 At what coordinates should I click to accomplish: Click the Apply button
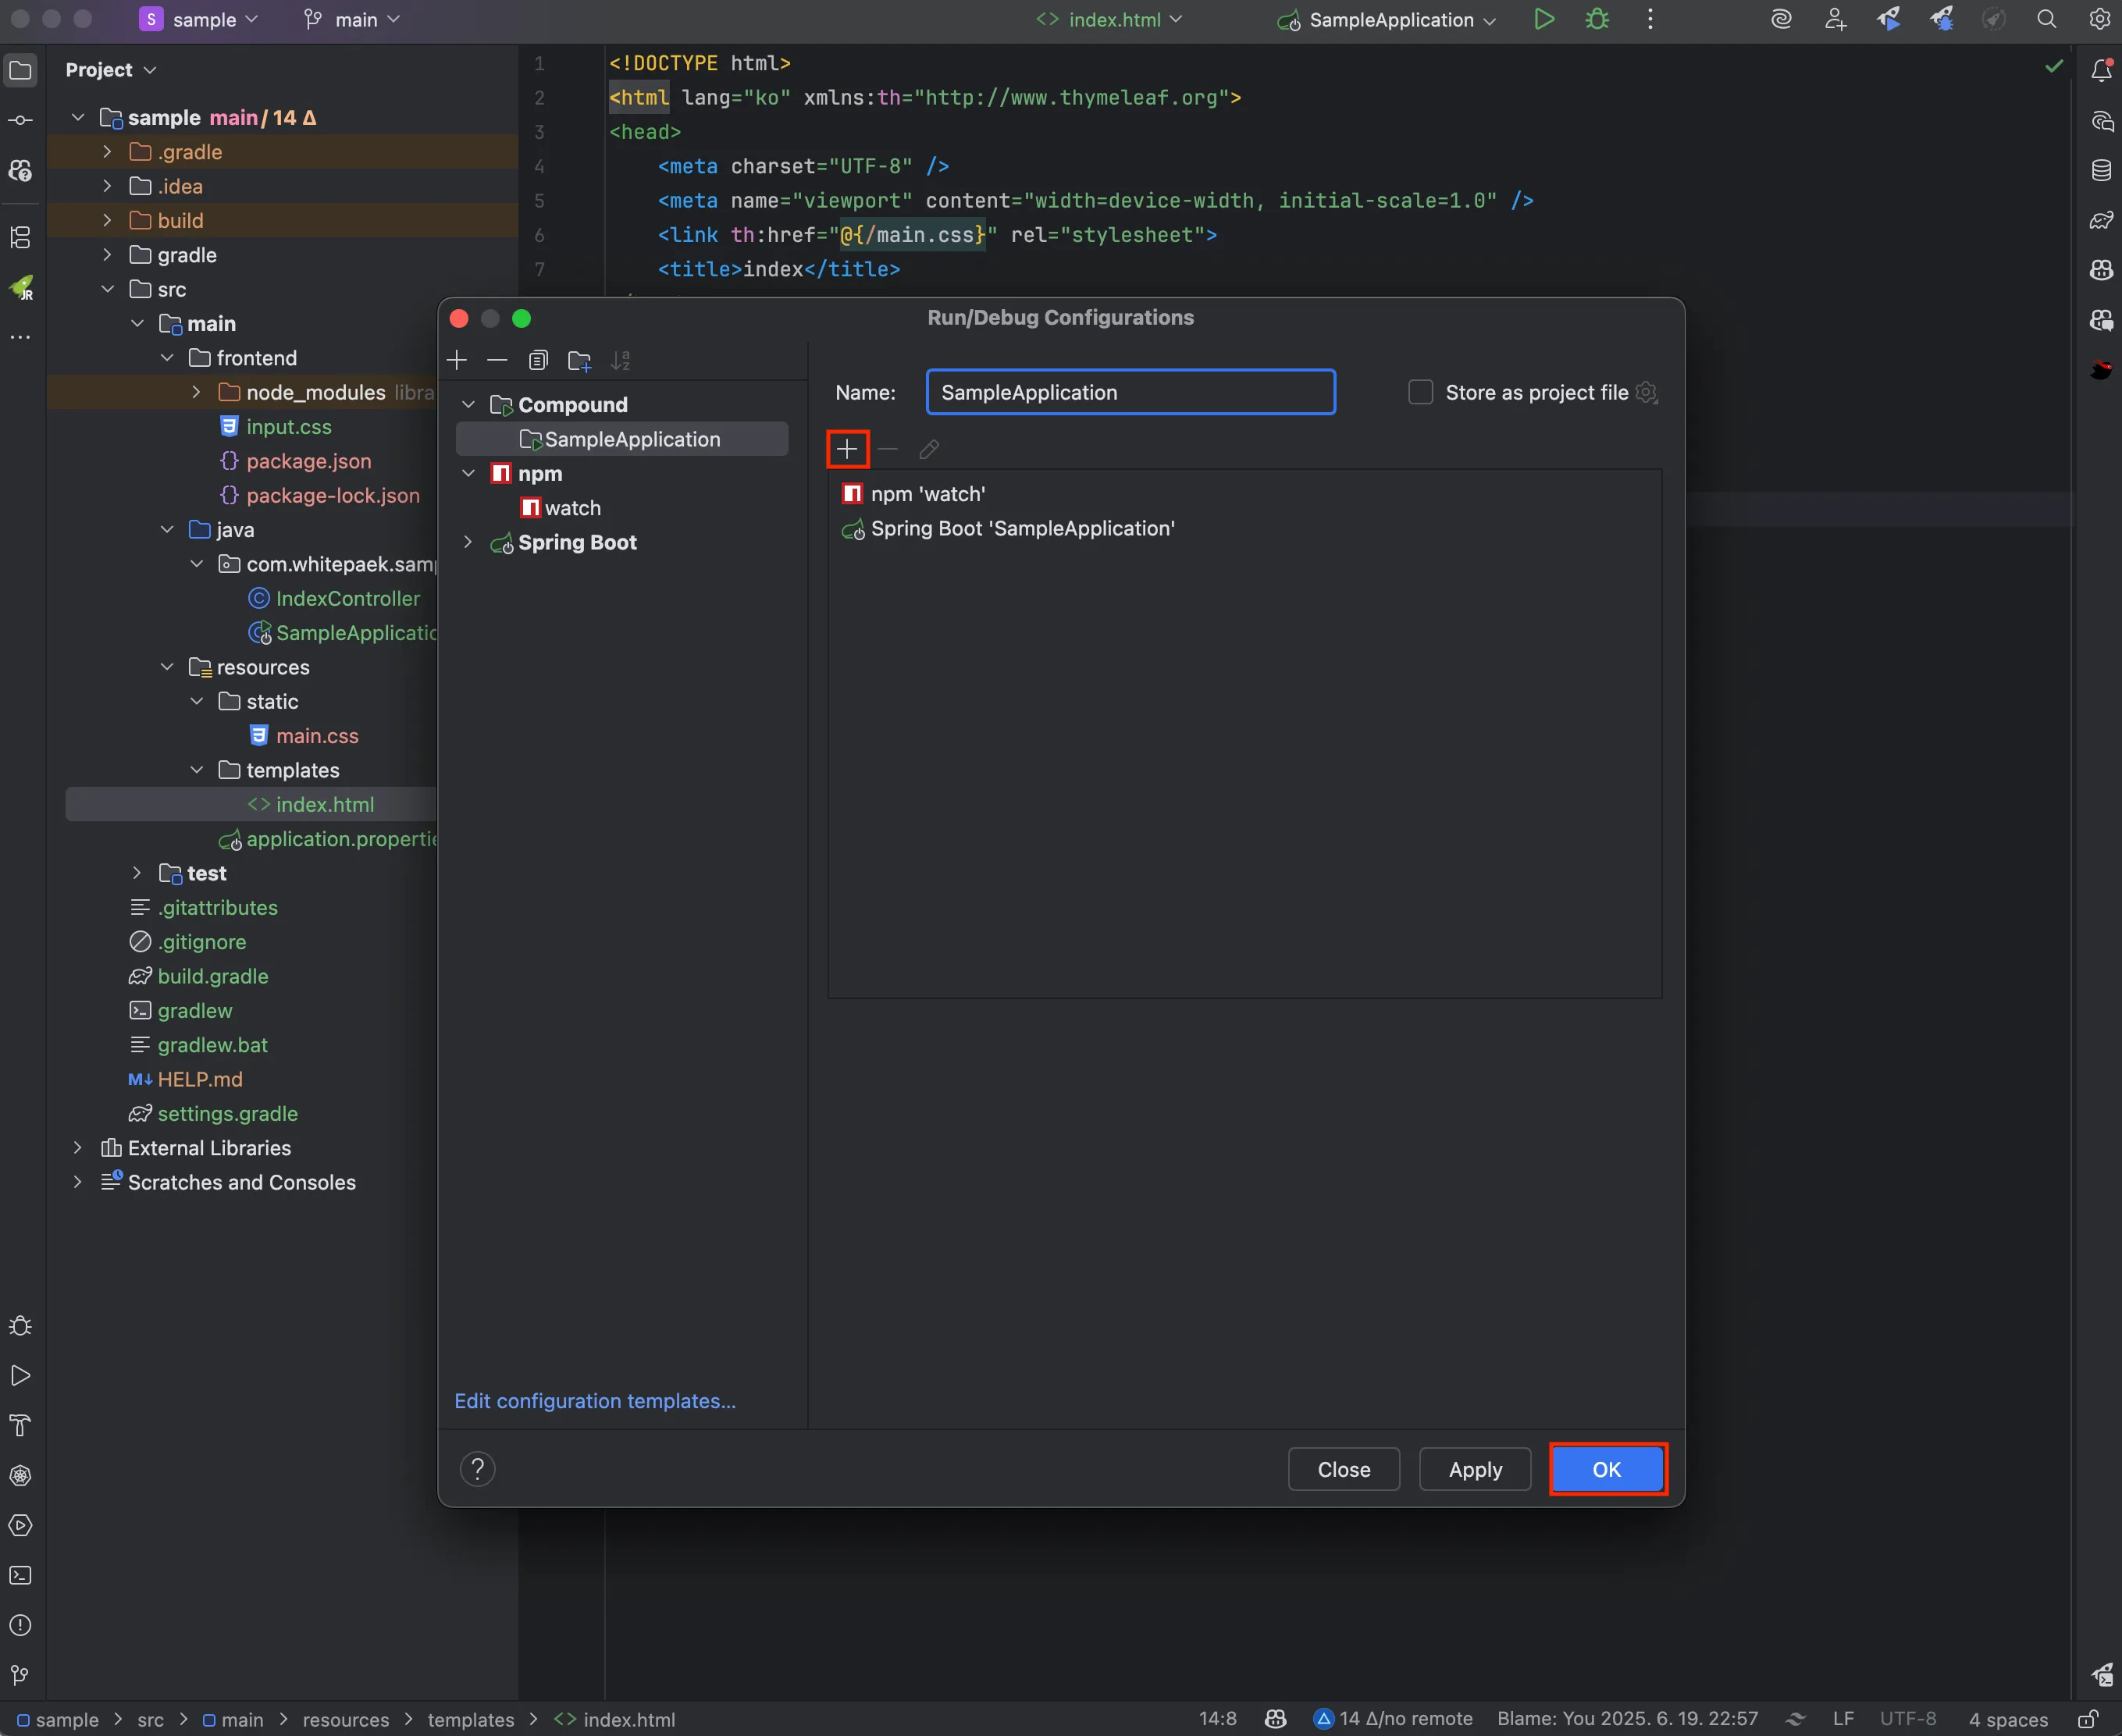point(1475,1469)
